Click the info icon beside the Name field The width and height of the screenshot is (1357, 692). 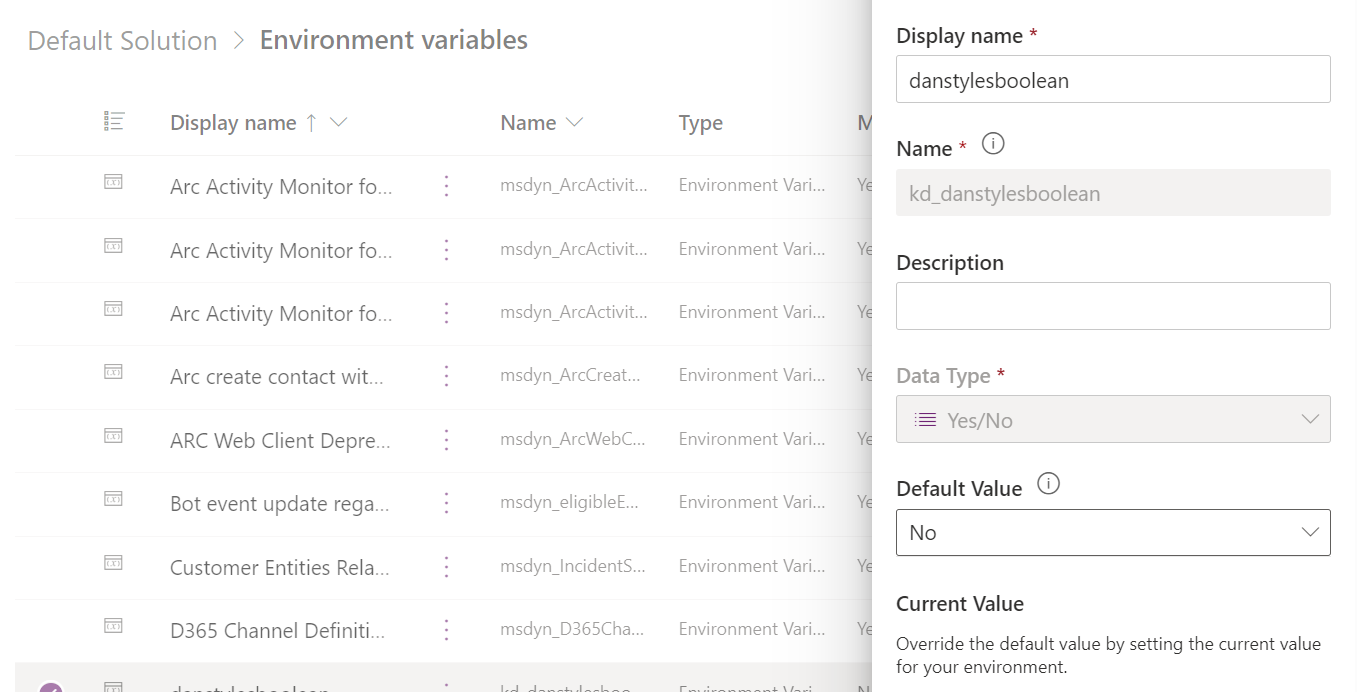(992, 143)
